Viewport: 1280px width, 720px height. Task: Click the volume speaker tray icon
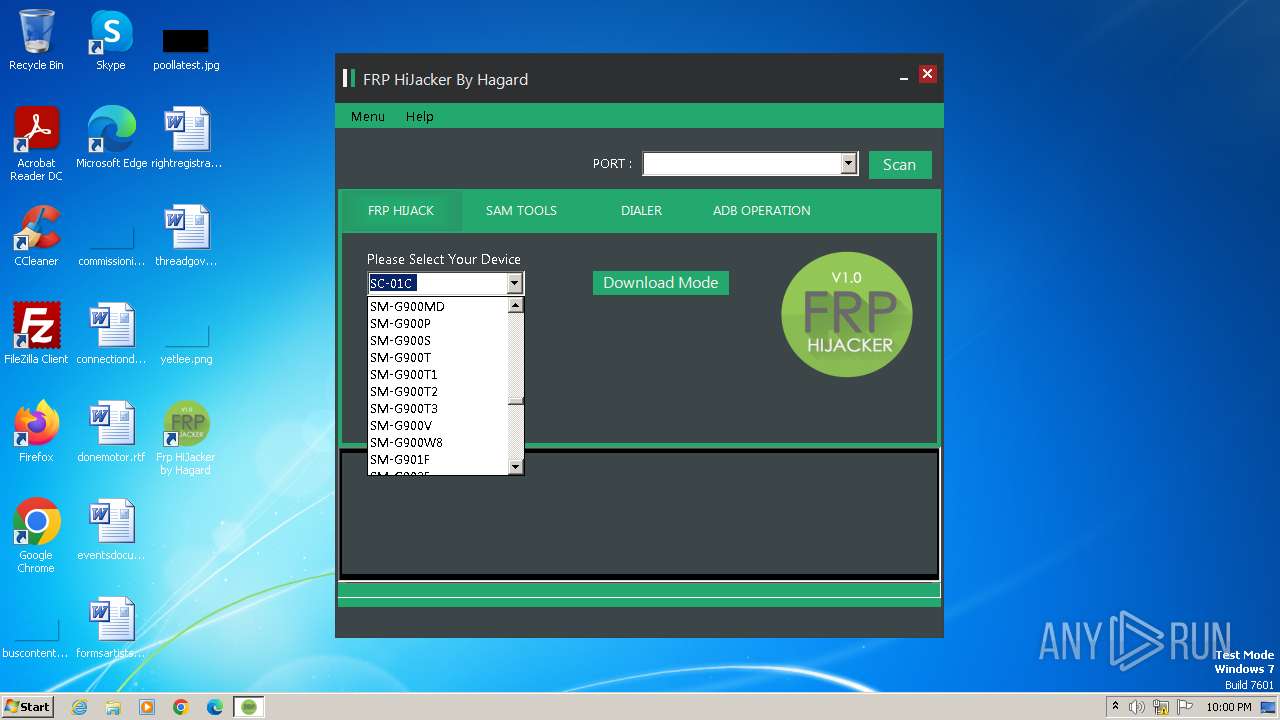pyautogui.click(x=1137, y=707)
